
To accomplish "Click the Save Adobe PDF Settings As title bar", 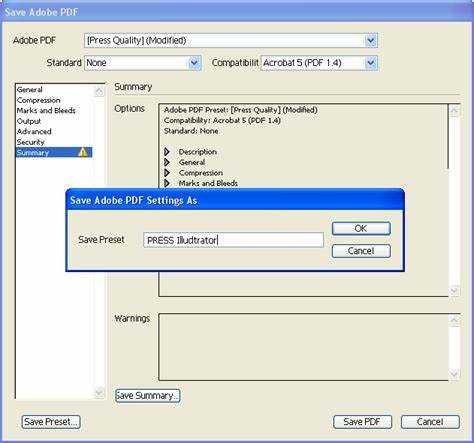I will [235, 200].
